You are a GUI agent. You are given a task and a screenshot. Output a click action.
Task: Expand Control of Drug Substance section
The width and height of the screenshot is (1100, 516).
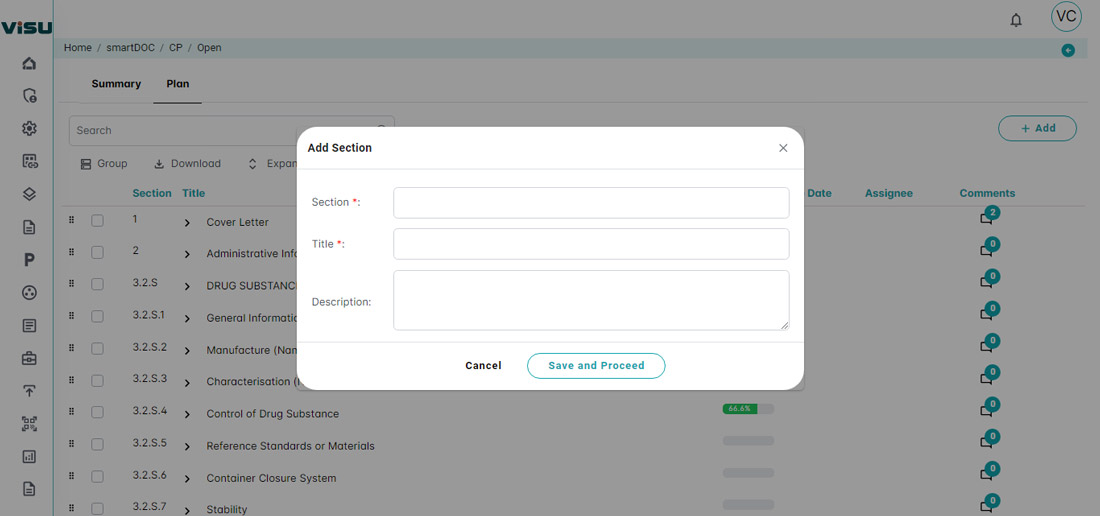(x=187, y=414)
